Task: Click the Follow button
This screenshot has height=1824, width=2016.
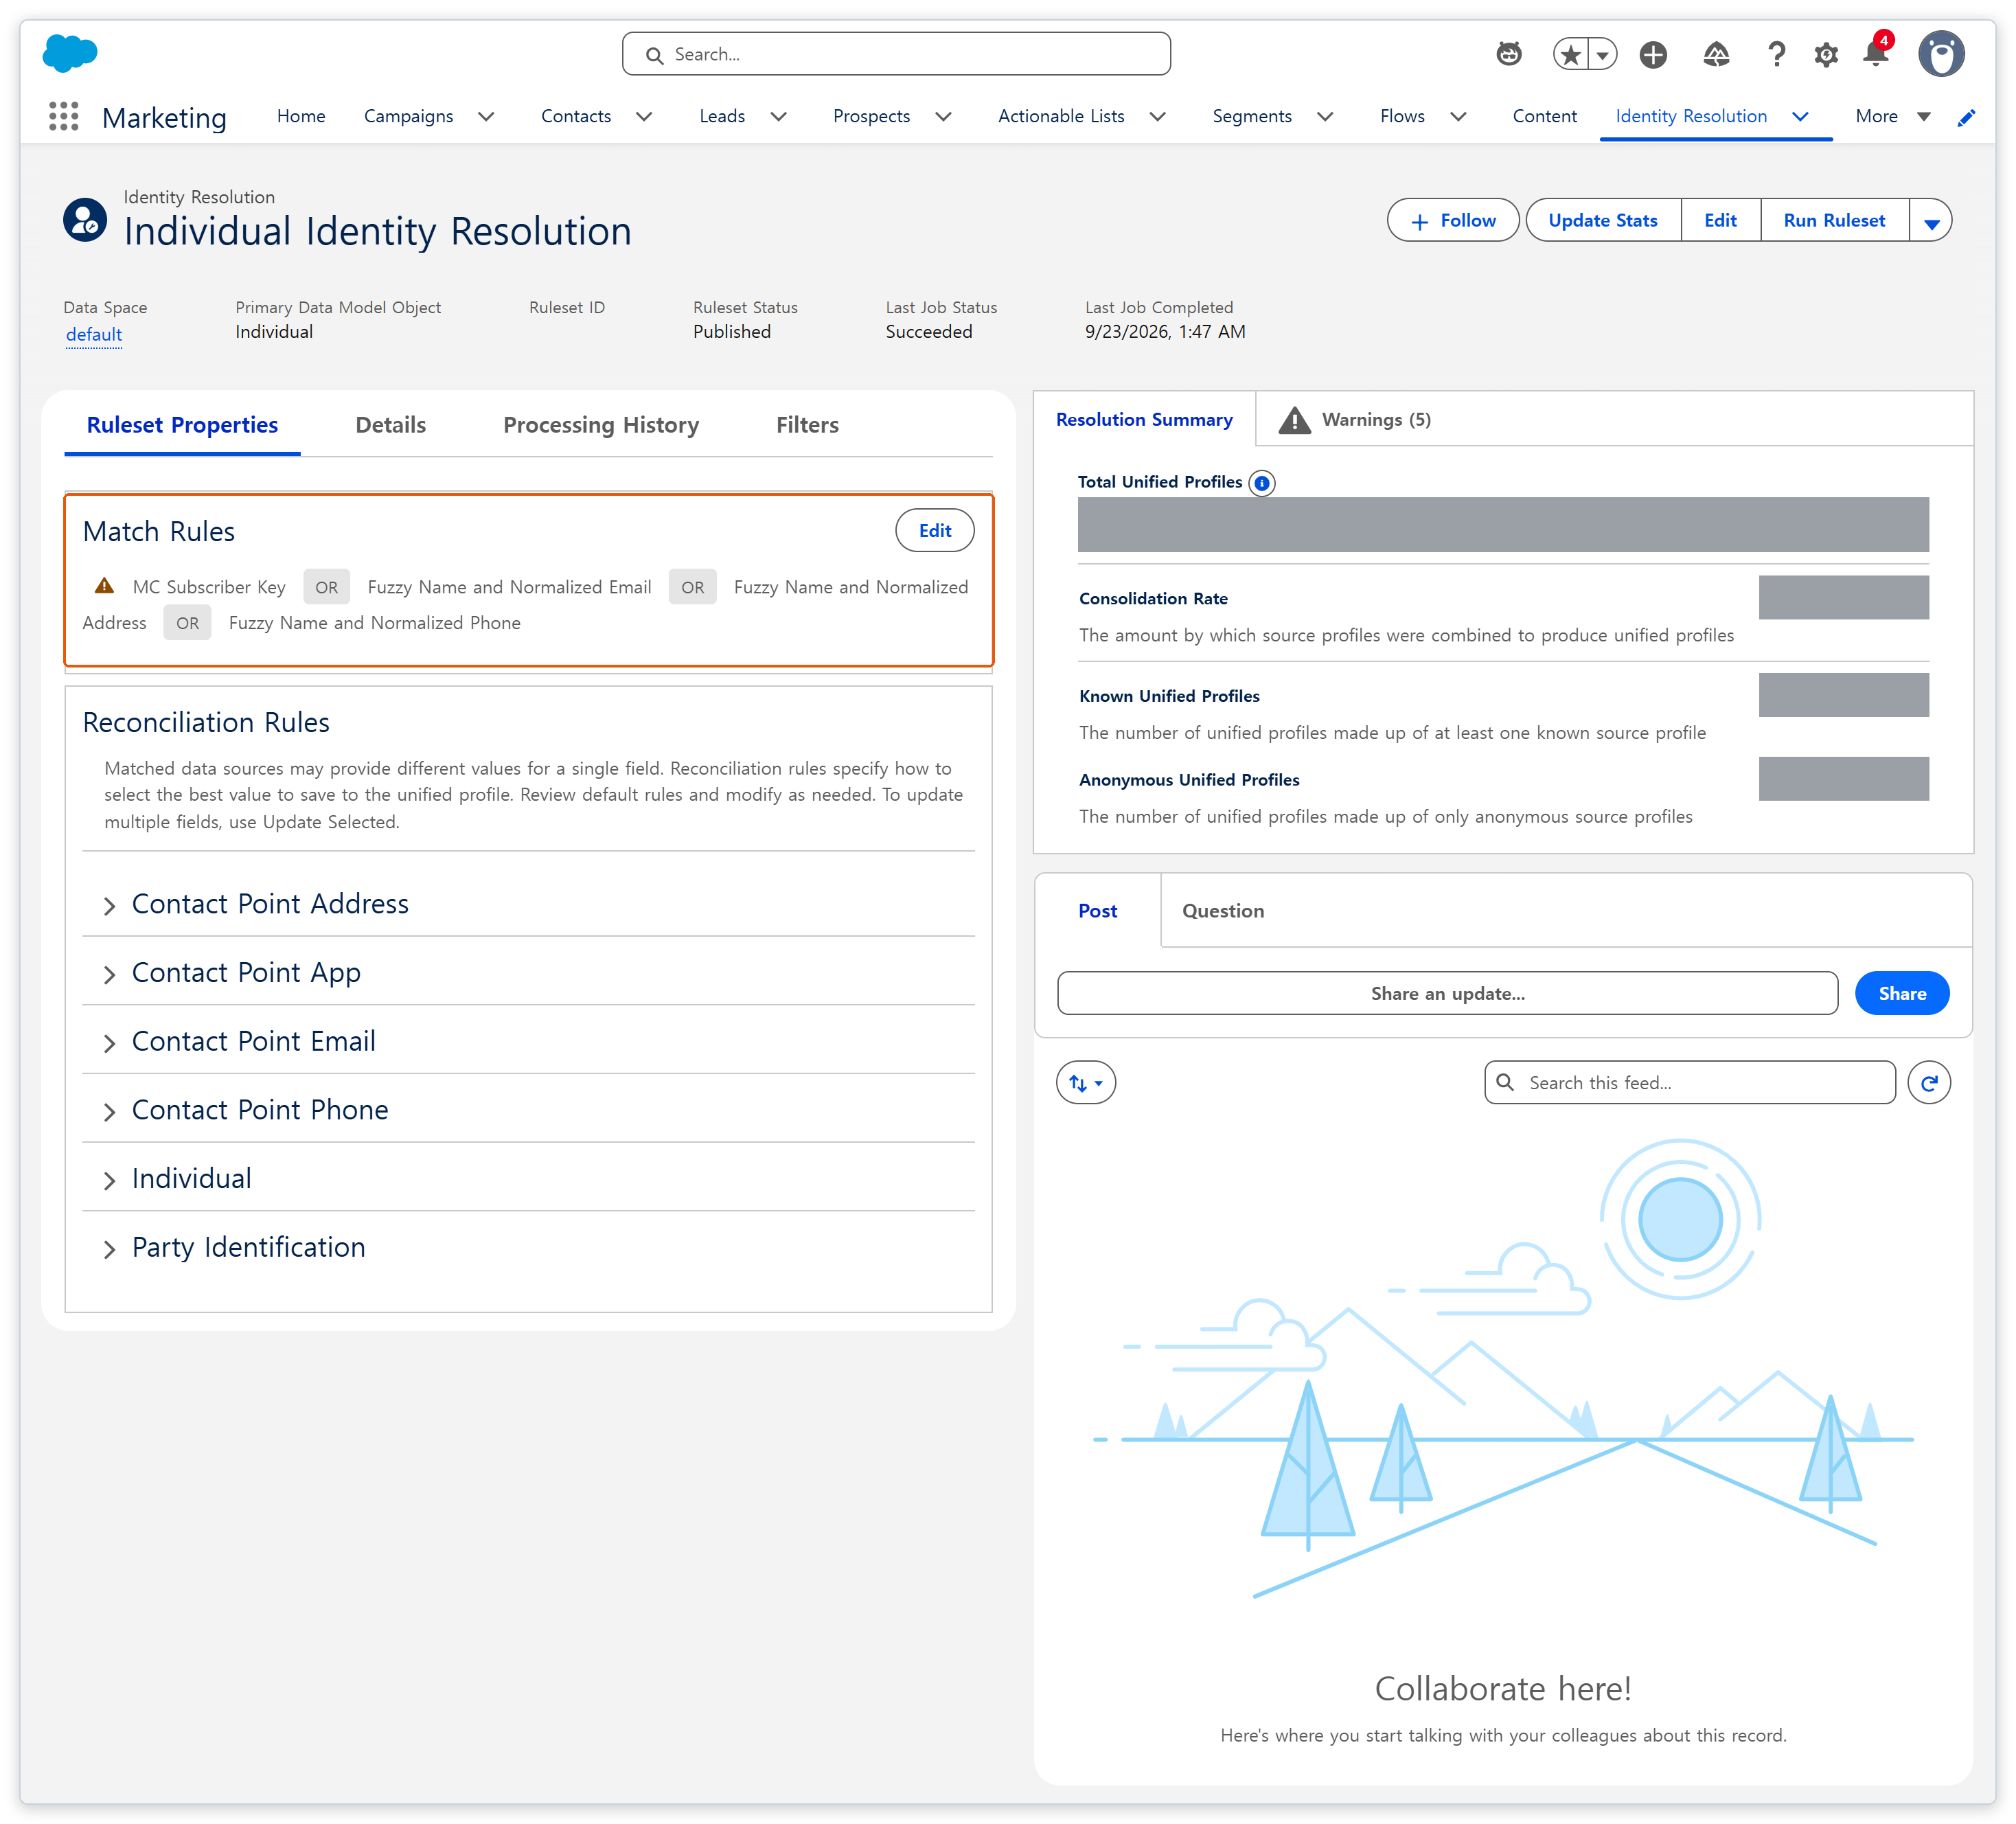Action: 1453,221
